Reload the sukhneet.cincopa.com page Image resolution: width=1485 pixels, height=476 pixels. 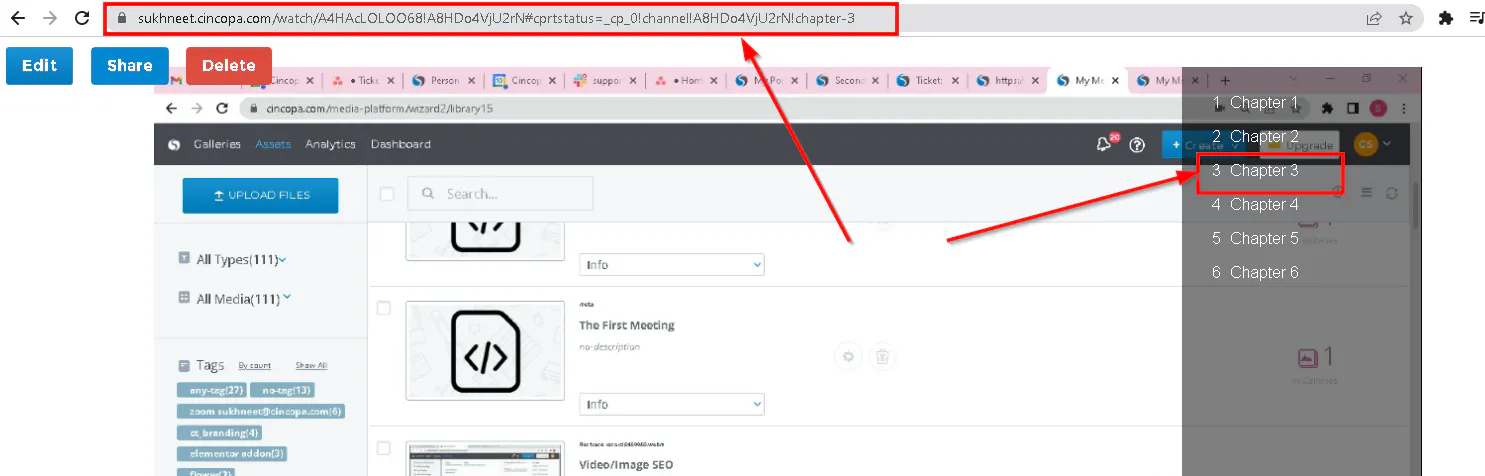[x=83, y=18]
